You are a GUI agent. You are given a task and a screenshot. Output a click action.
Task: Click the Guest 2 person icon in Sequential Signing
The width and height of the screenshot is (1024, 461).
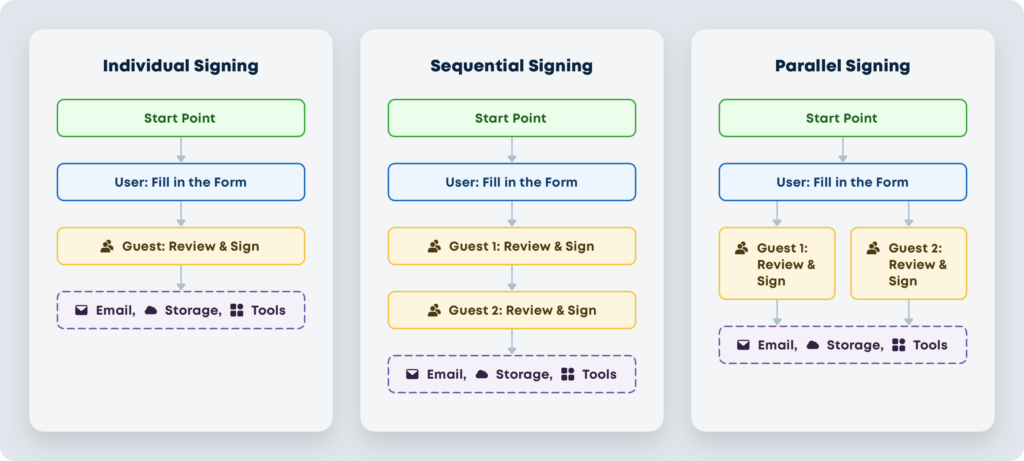[x=434, y=310]
